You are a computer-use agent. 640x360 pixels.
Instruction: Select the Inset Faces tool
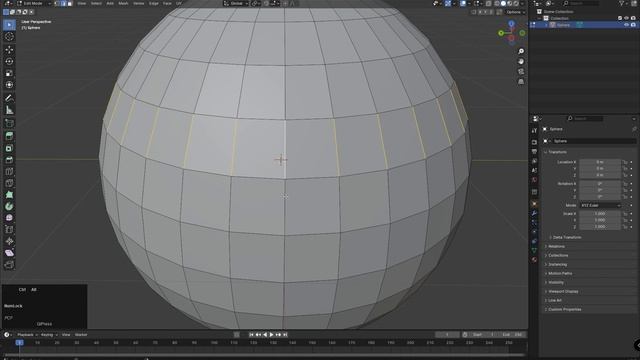[9, 148]
